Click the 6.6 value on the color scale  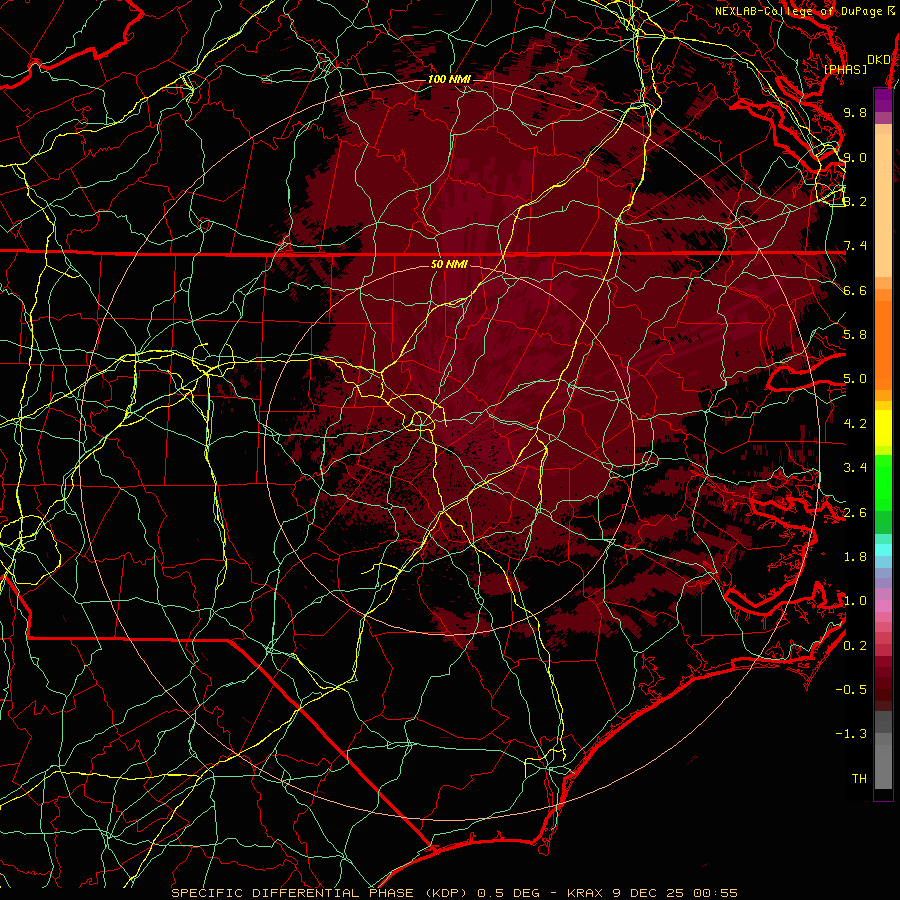[855, 290]
